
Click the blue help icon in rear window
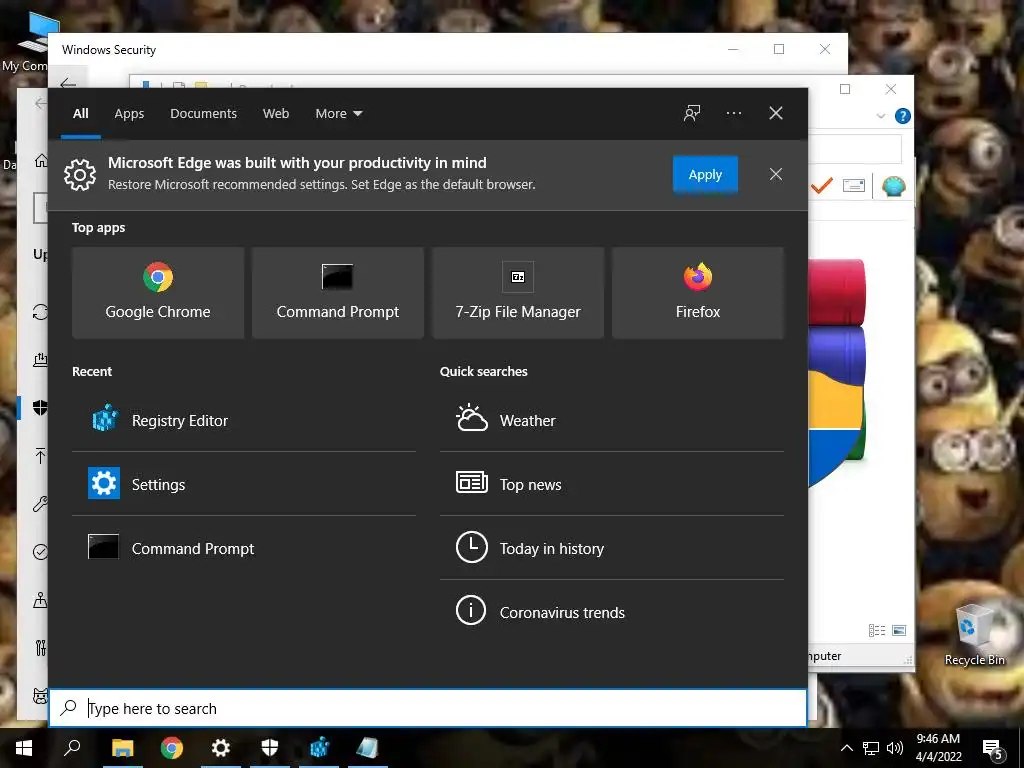click(x=903, y=116)
